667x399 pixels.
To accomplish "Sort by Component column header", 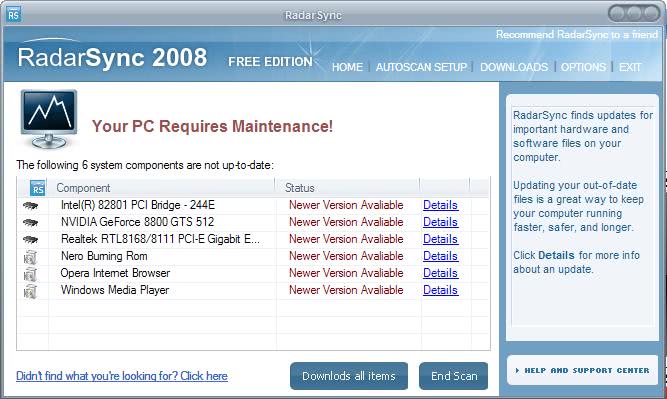I will click(x=83, y=188).
